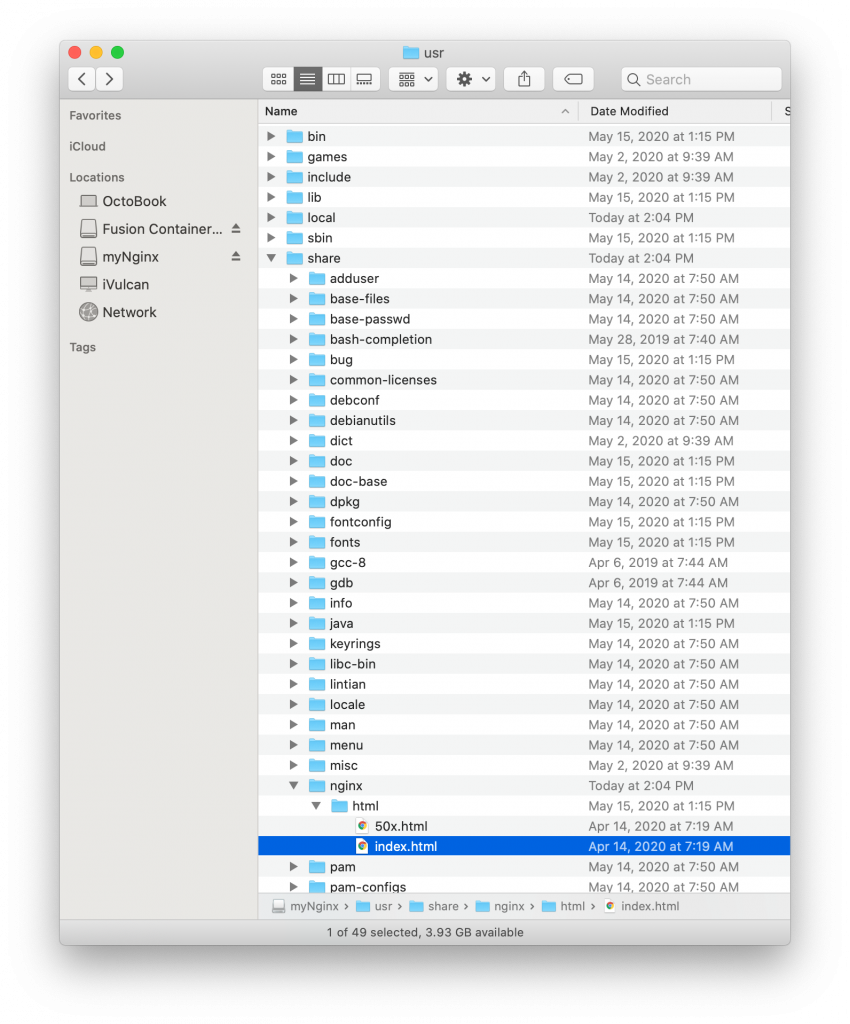The height and width of the screenshot is (1024, 850).
Task: Click the Search field
Action: 701,79
